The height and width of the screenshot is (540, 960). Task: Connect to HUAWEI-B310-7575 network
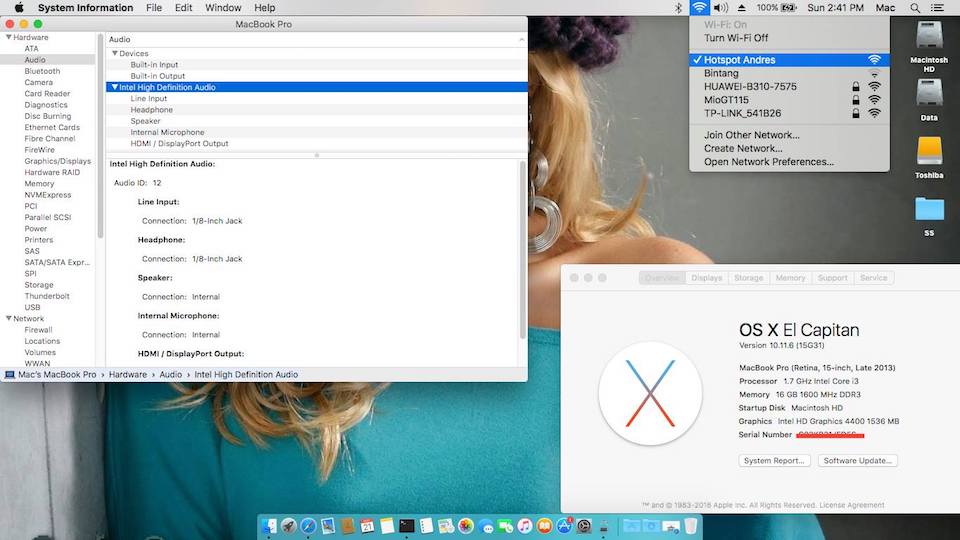789,86
